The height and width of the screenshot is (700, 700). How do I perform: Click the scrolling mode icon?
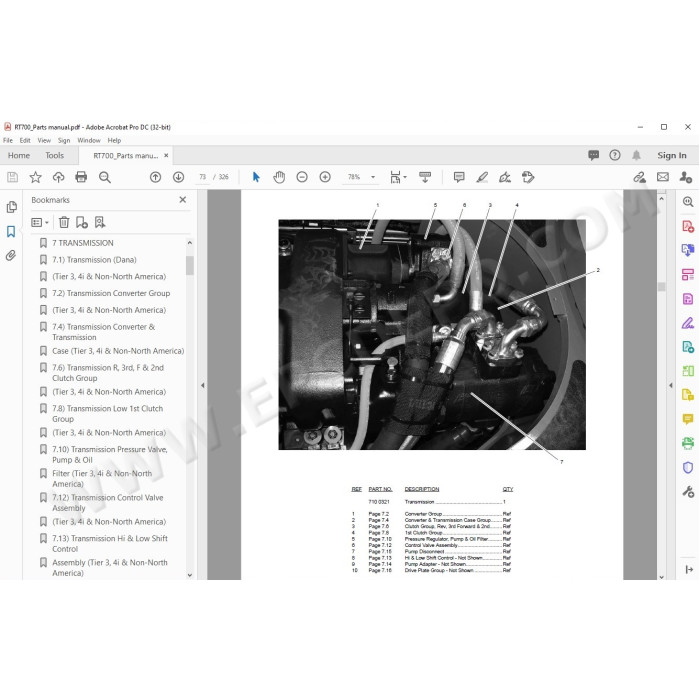tap(425, 177)
